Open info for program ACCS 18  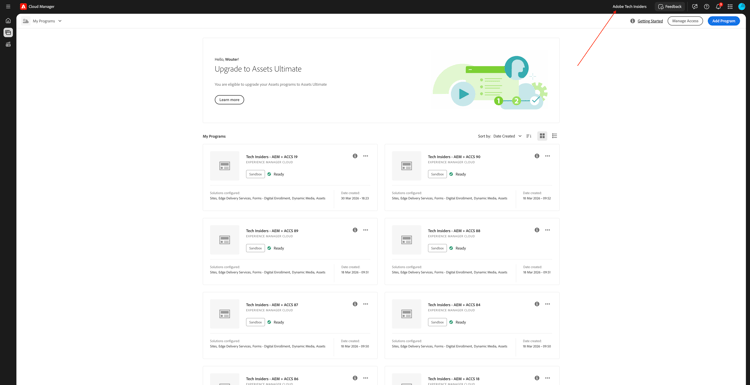[x=537, y=378]
